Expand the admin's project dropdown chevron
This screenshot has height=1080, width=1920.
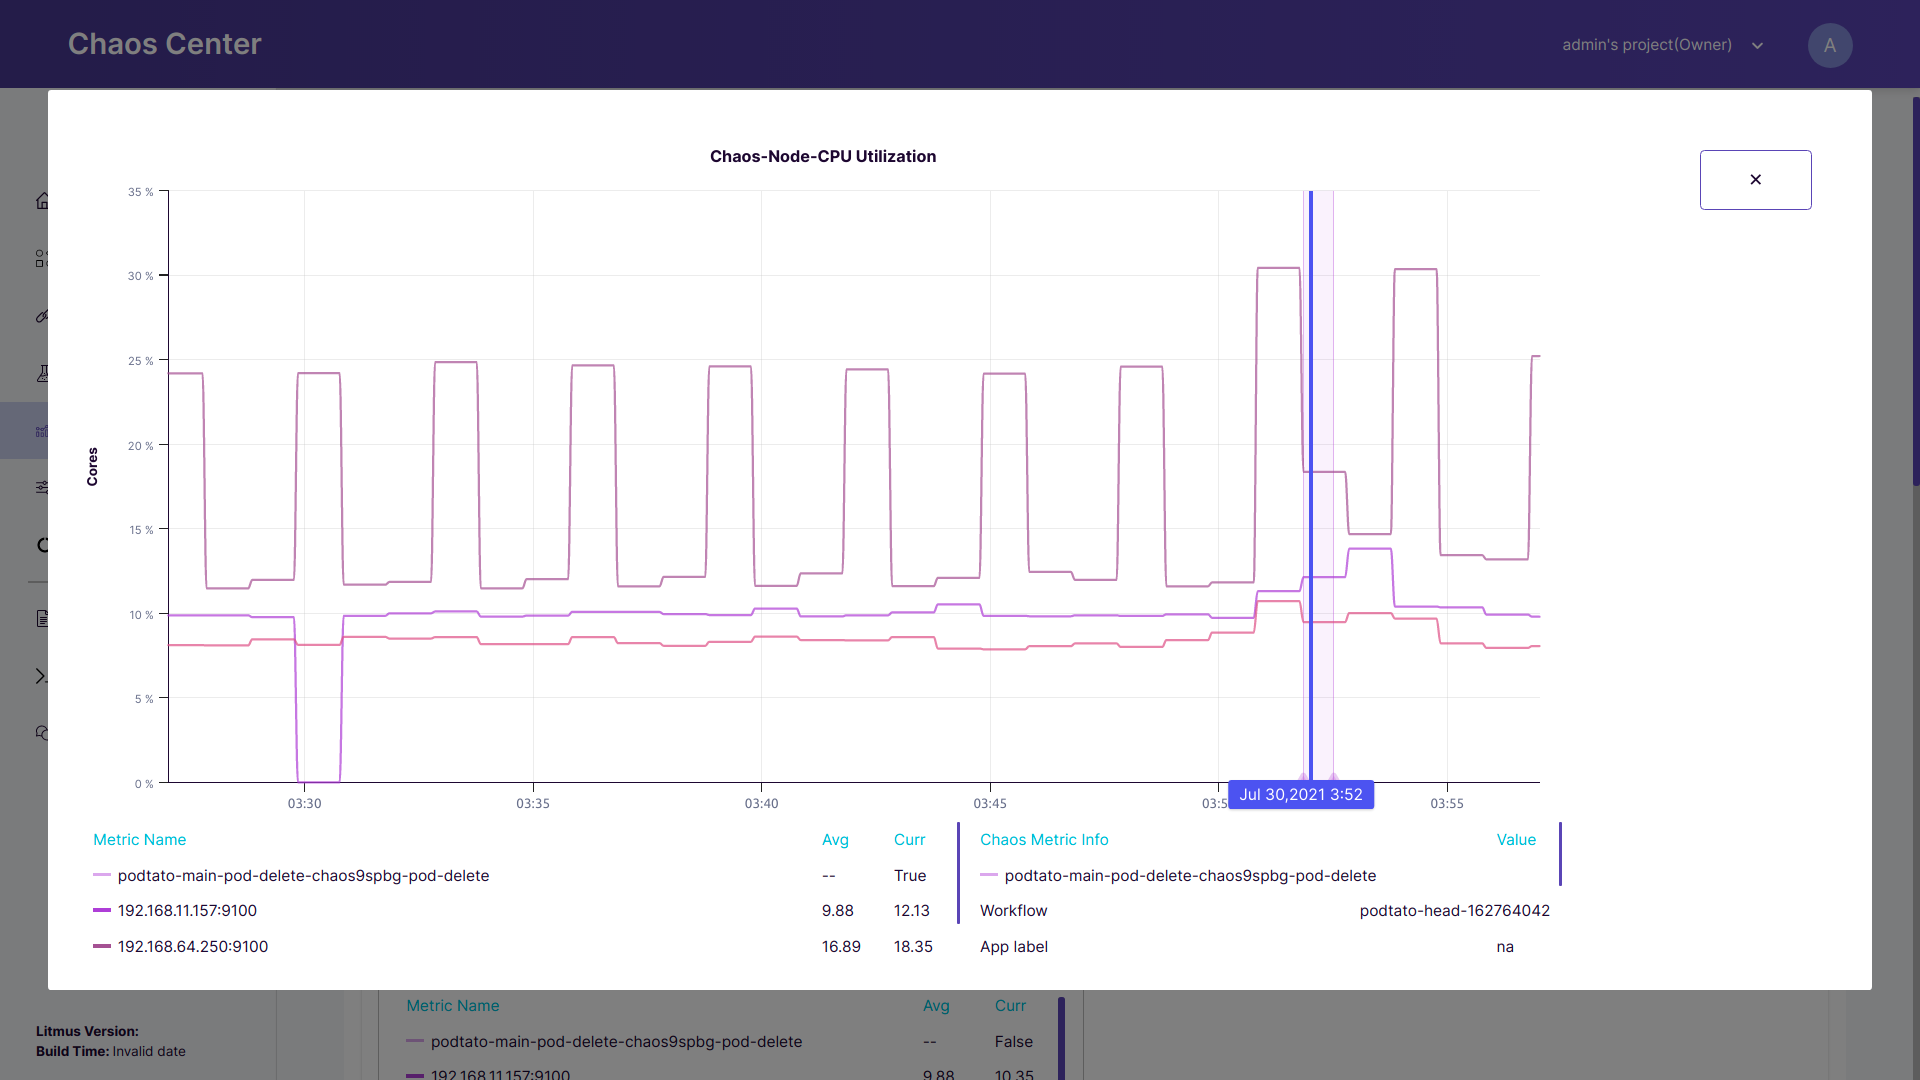point(1757,46)
